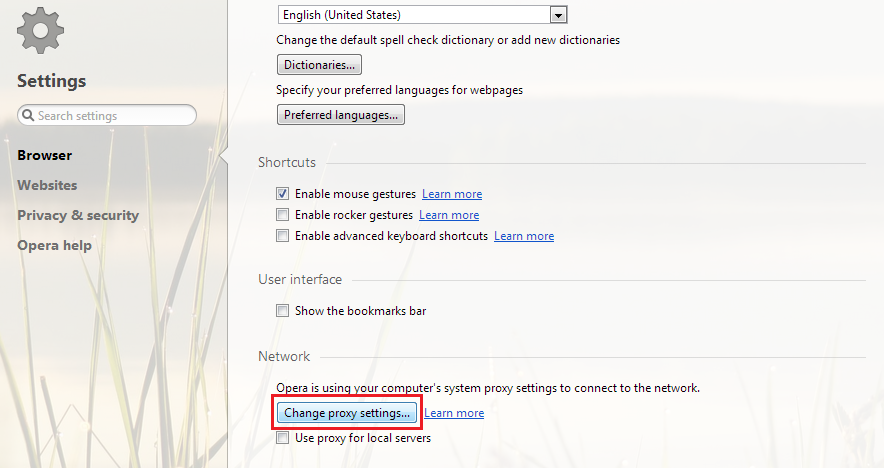884x468 pixels.
Task: Open the Websites settings section
Action: click(47, 185)
